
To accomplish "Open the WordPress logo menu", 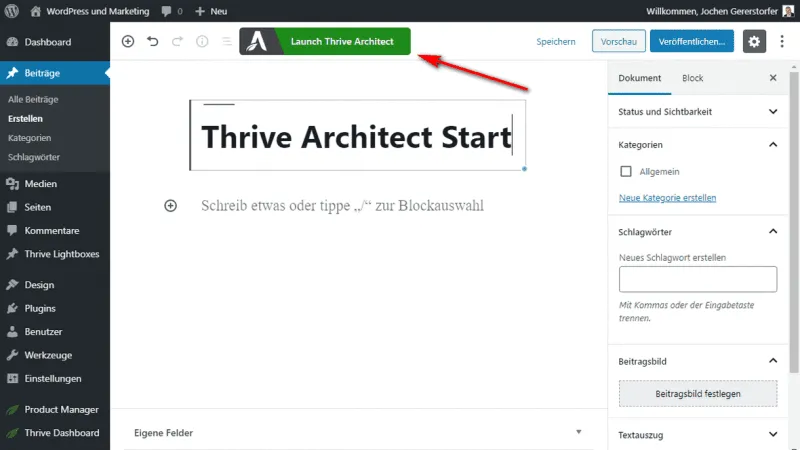I will click(x=11, y=11).
